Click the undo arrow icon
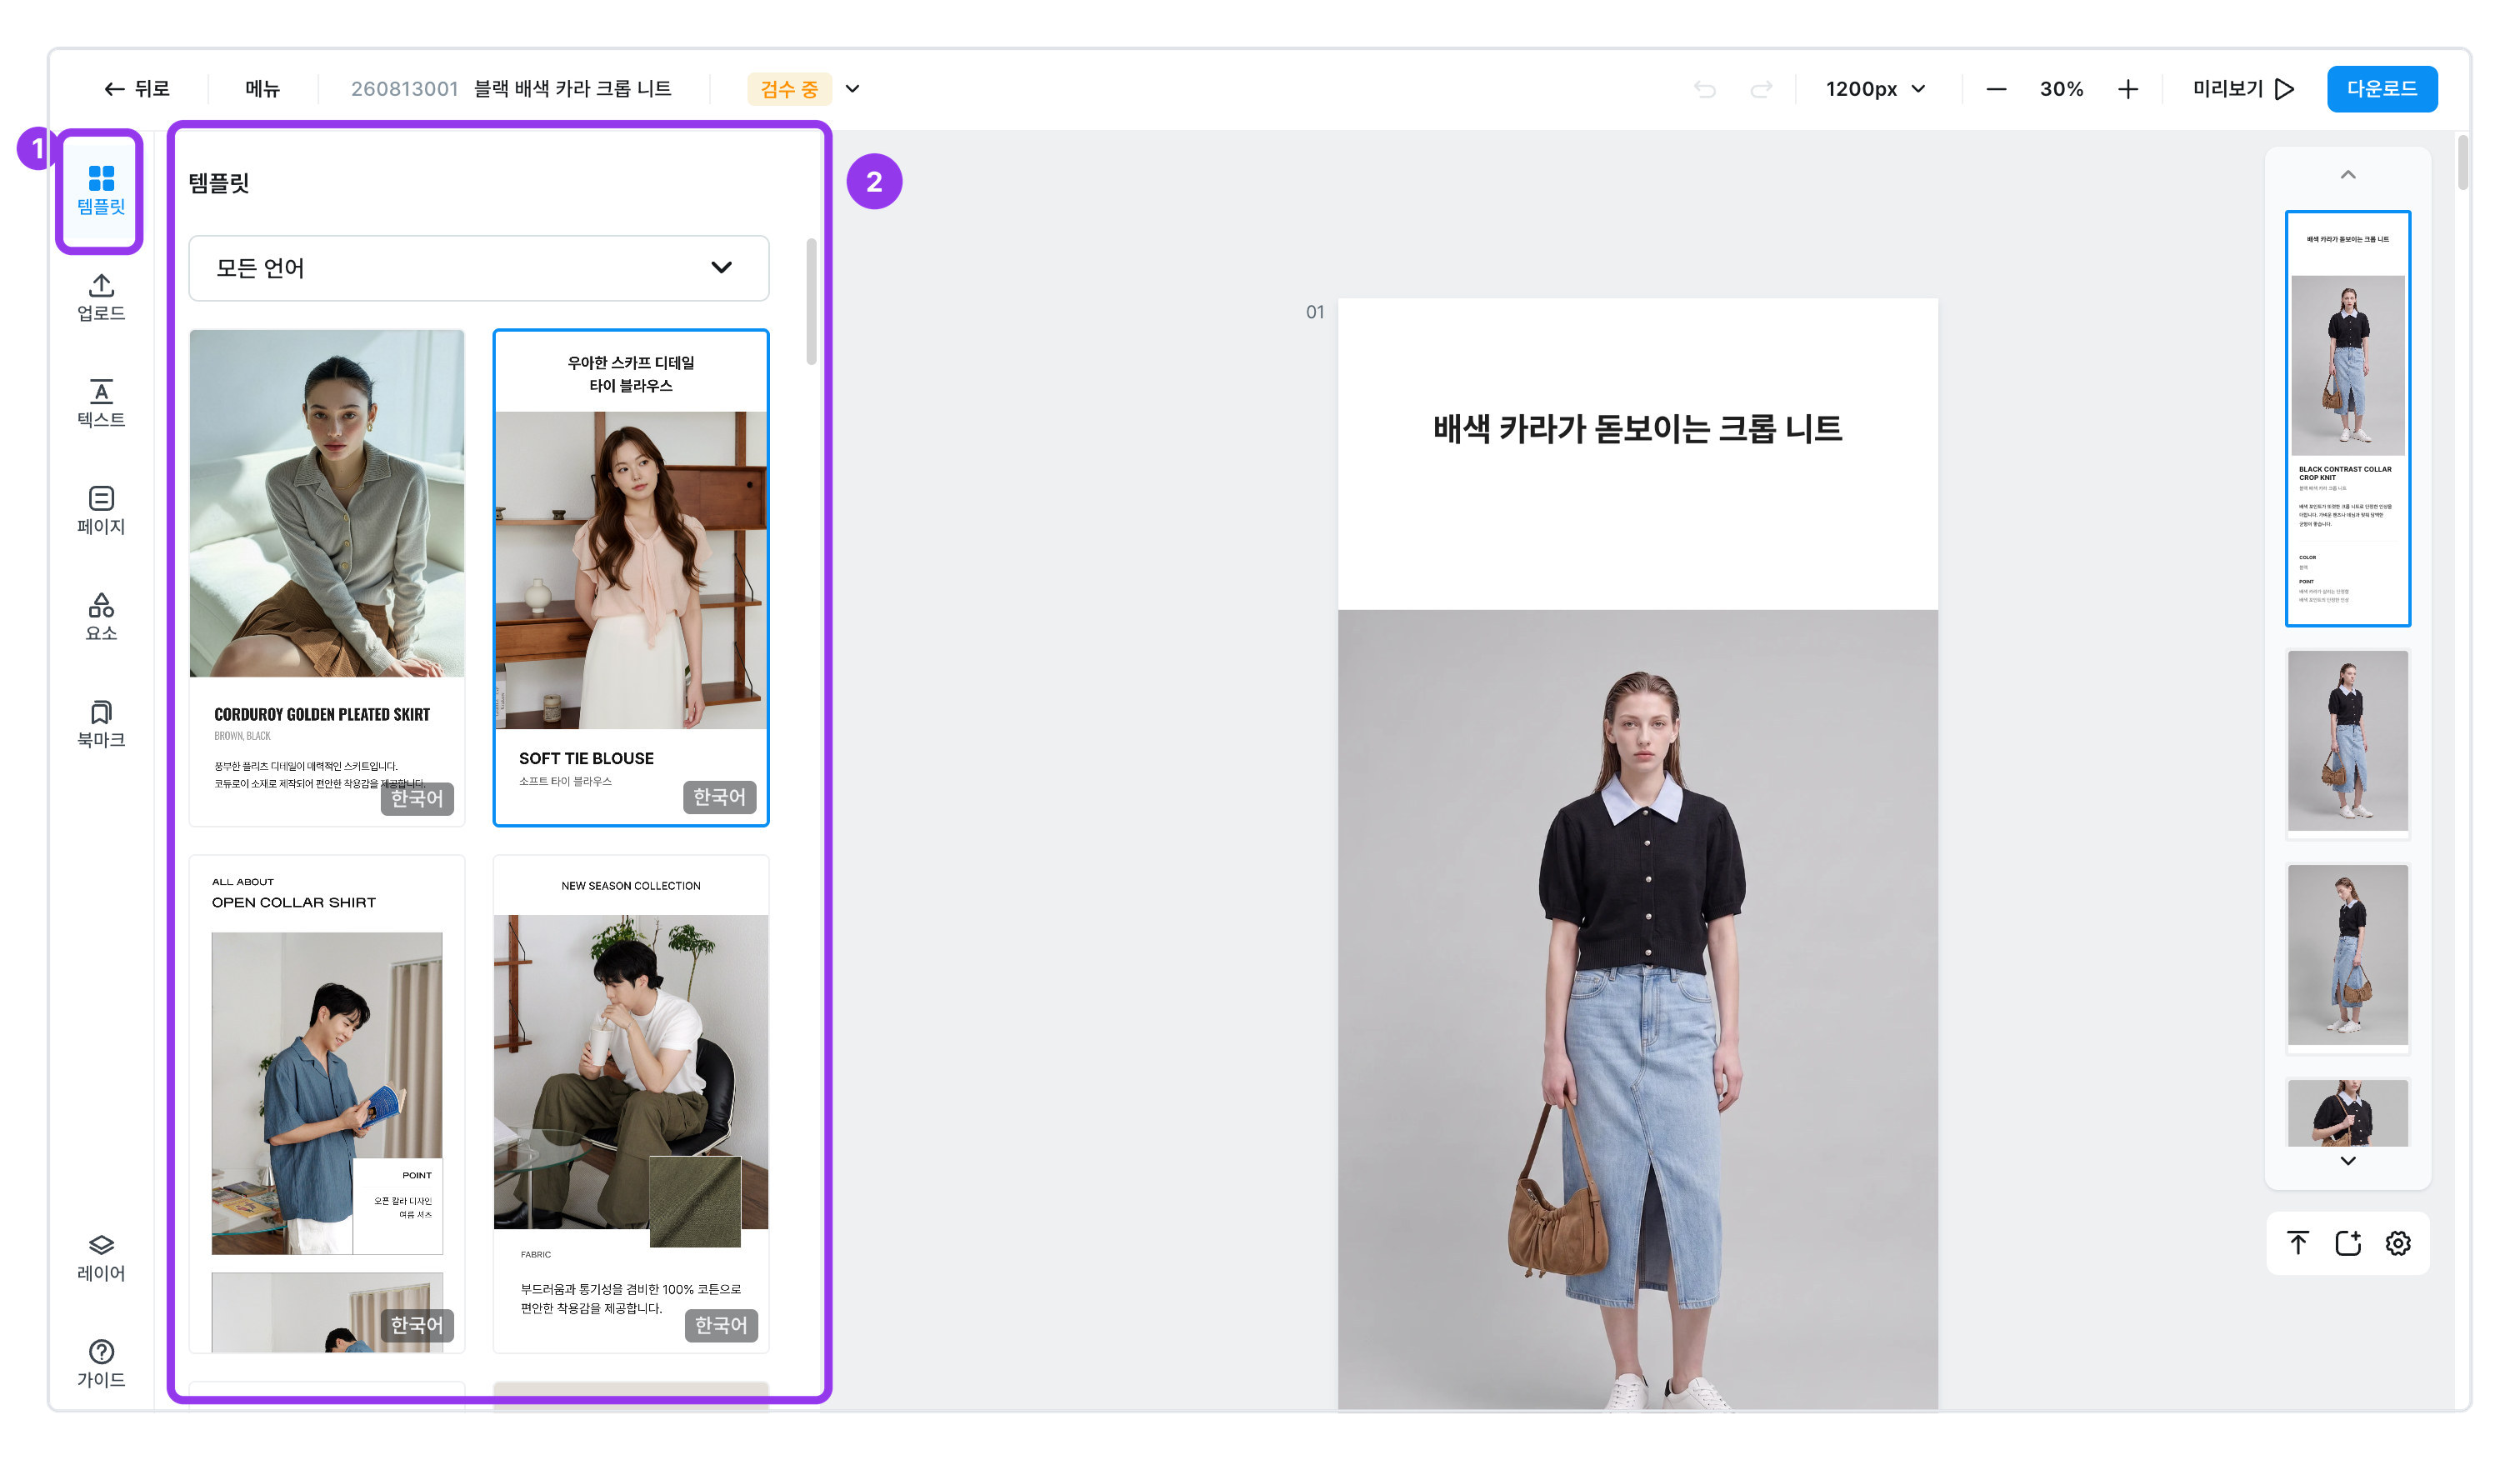 1705,89
